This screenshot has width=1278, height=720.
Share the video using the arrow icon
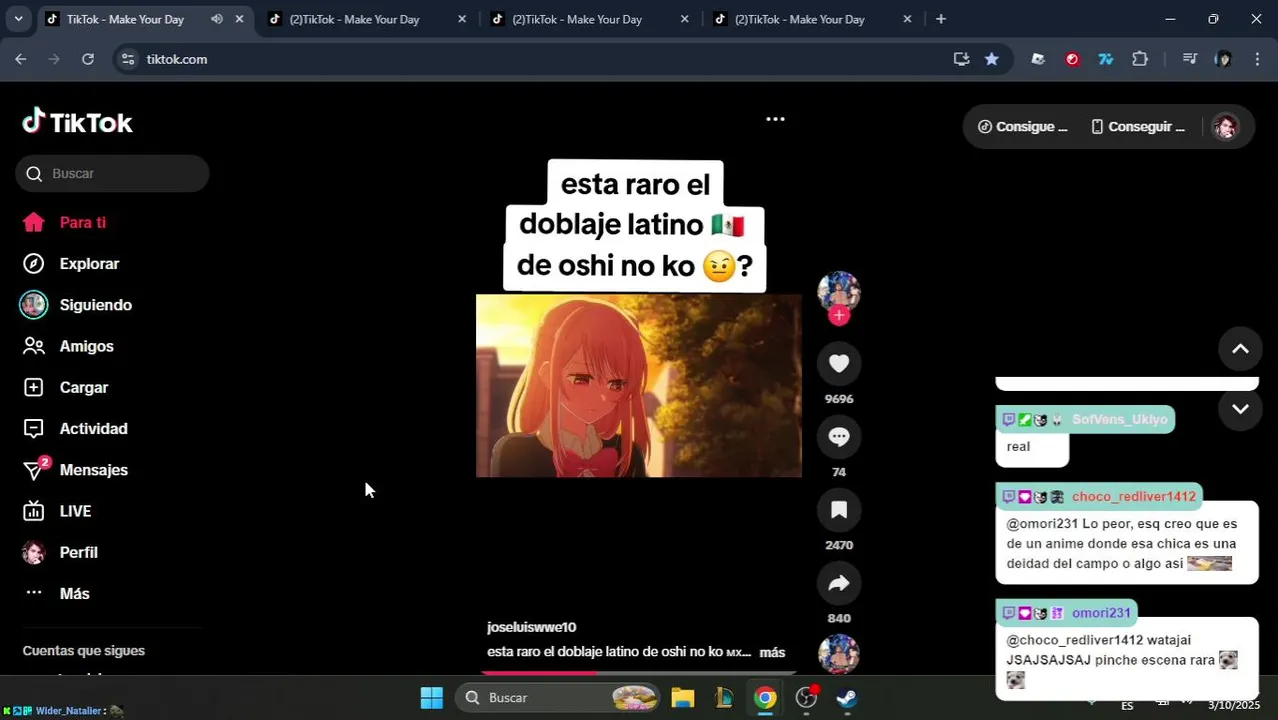coord(839,583)
